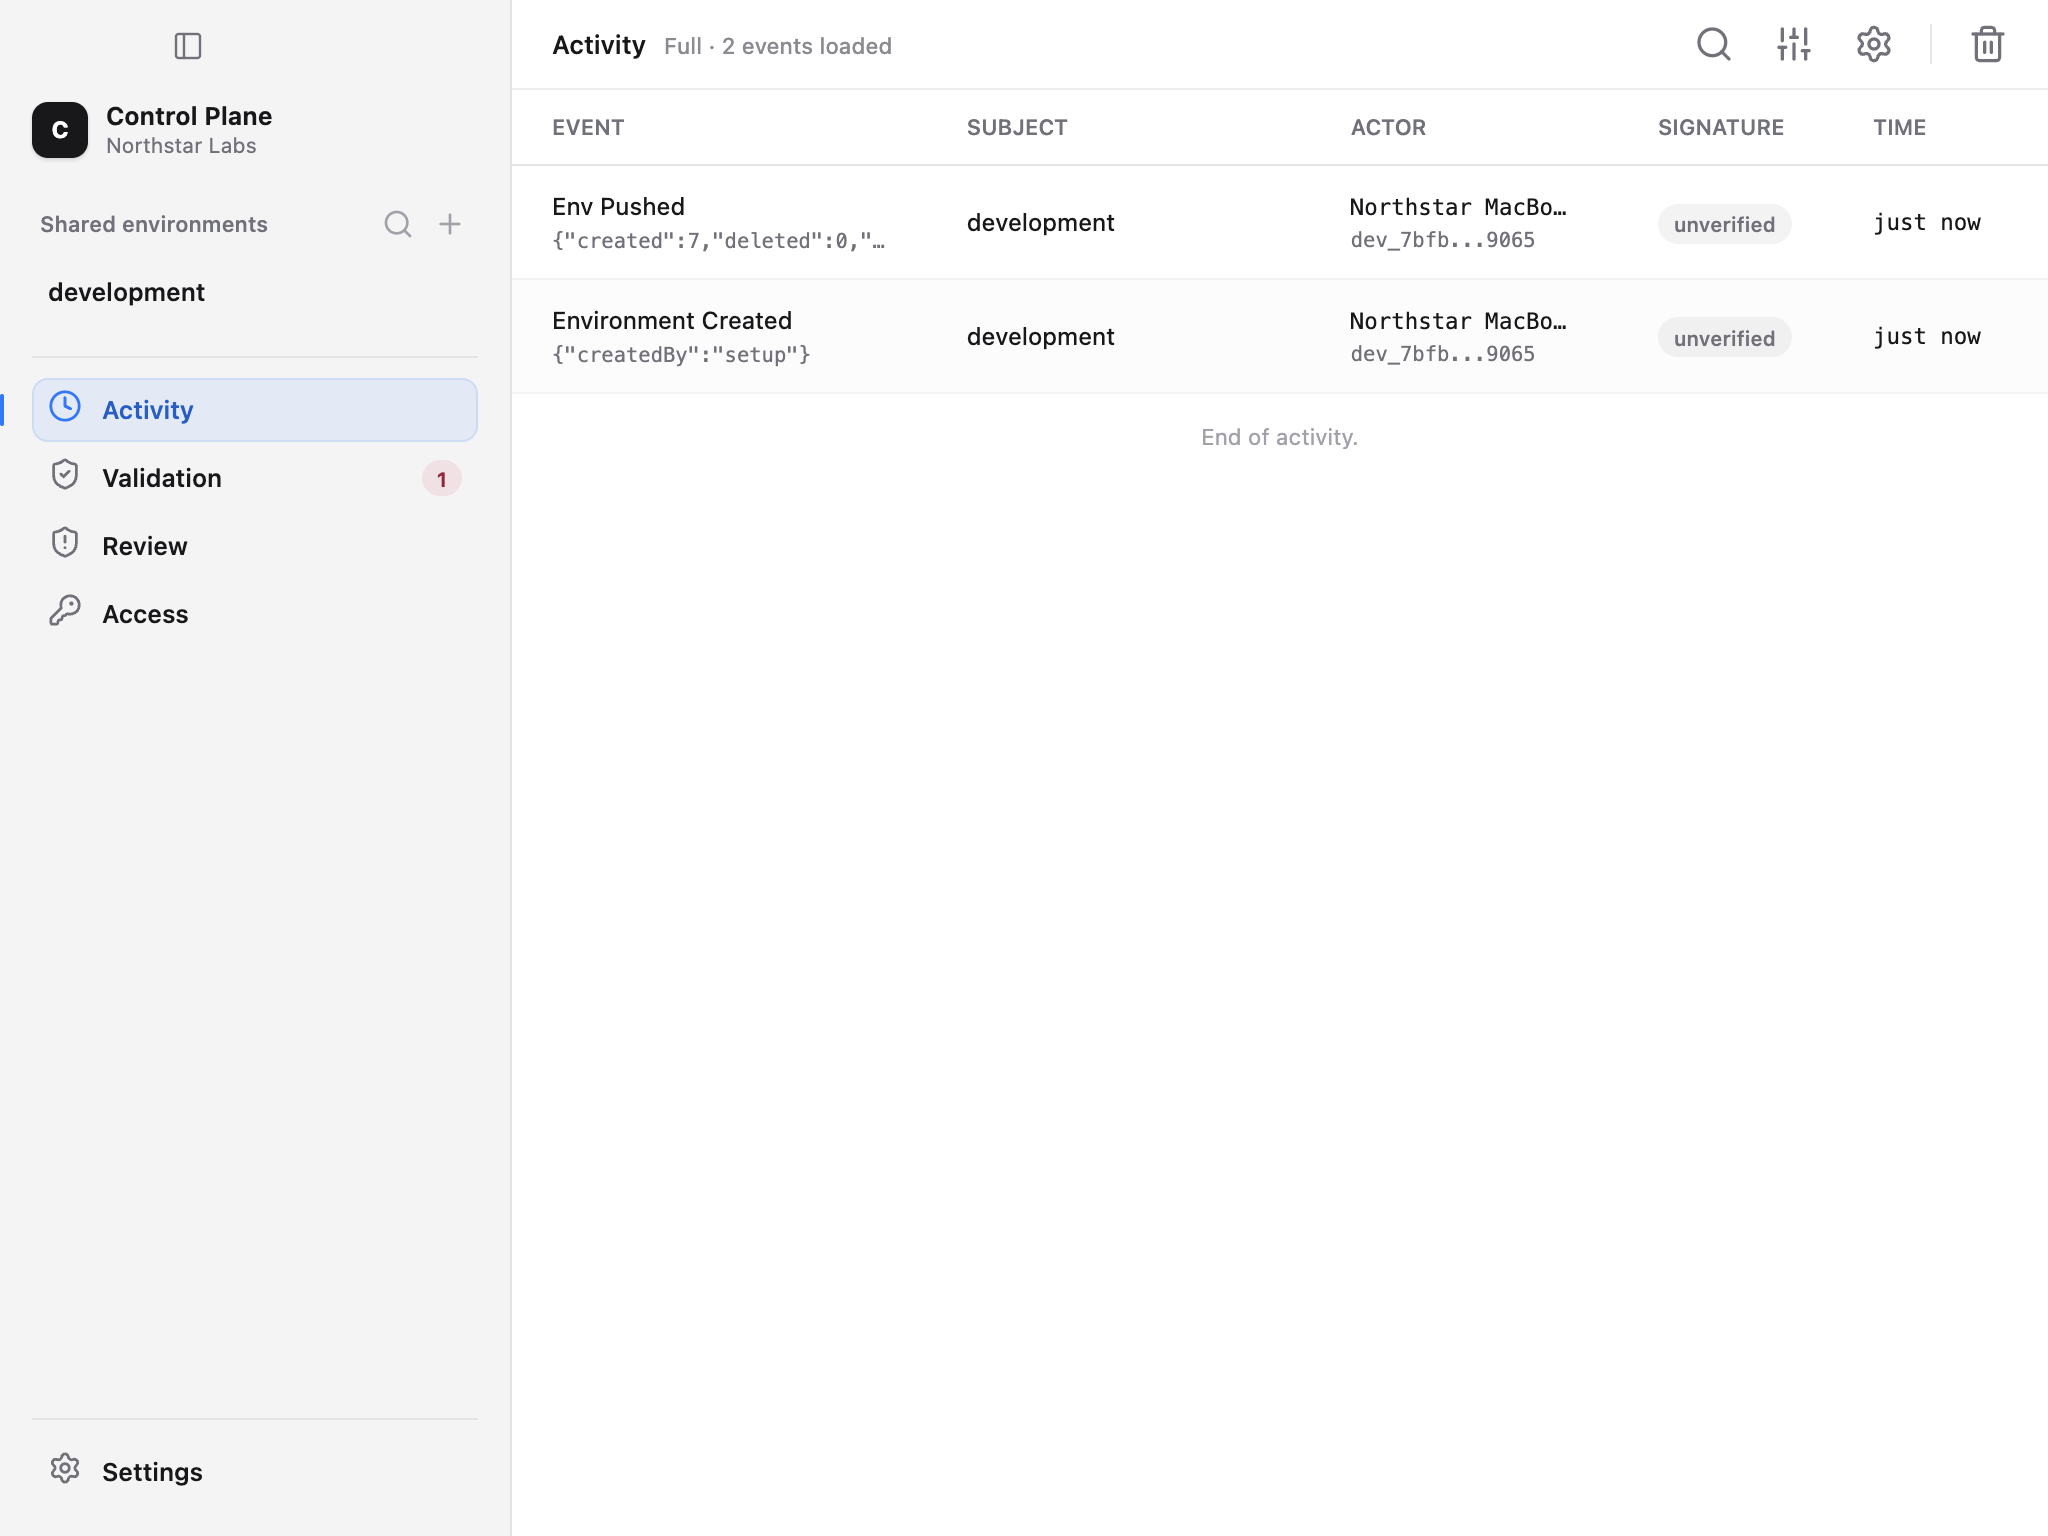
Task: Click Northstar MacBo… actor in Environment Created row
Action: point(1458,321)
